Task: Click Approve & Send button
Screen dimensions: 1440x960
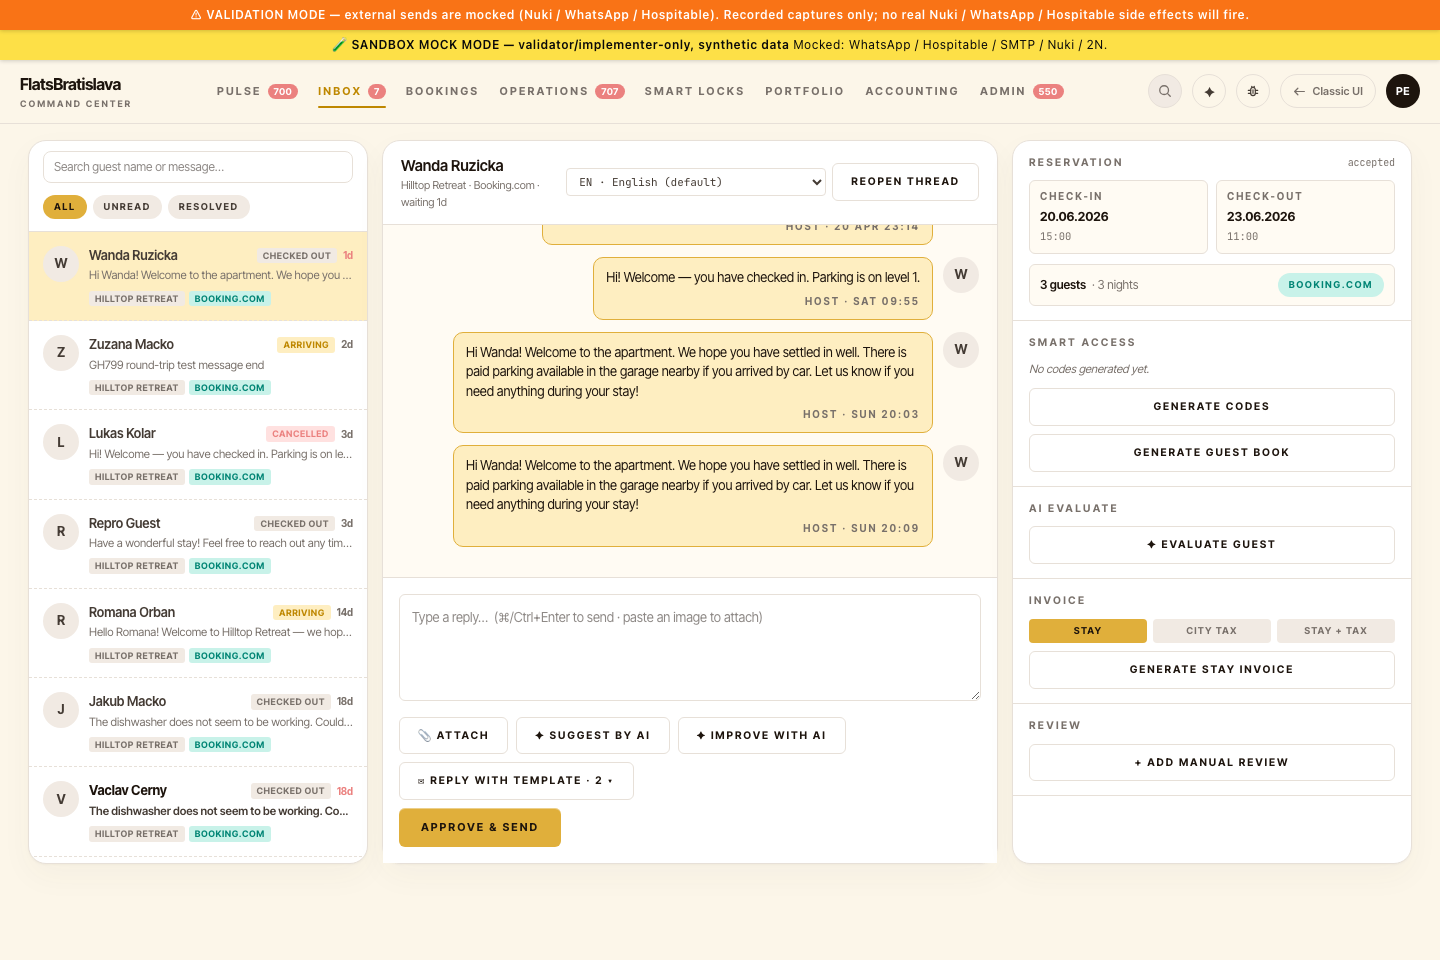Action: pos(480,828)
